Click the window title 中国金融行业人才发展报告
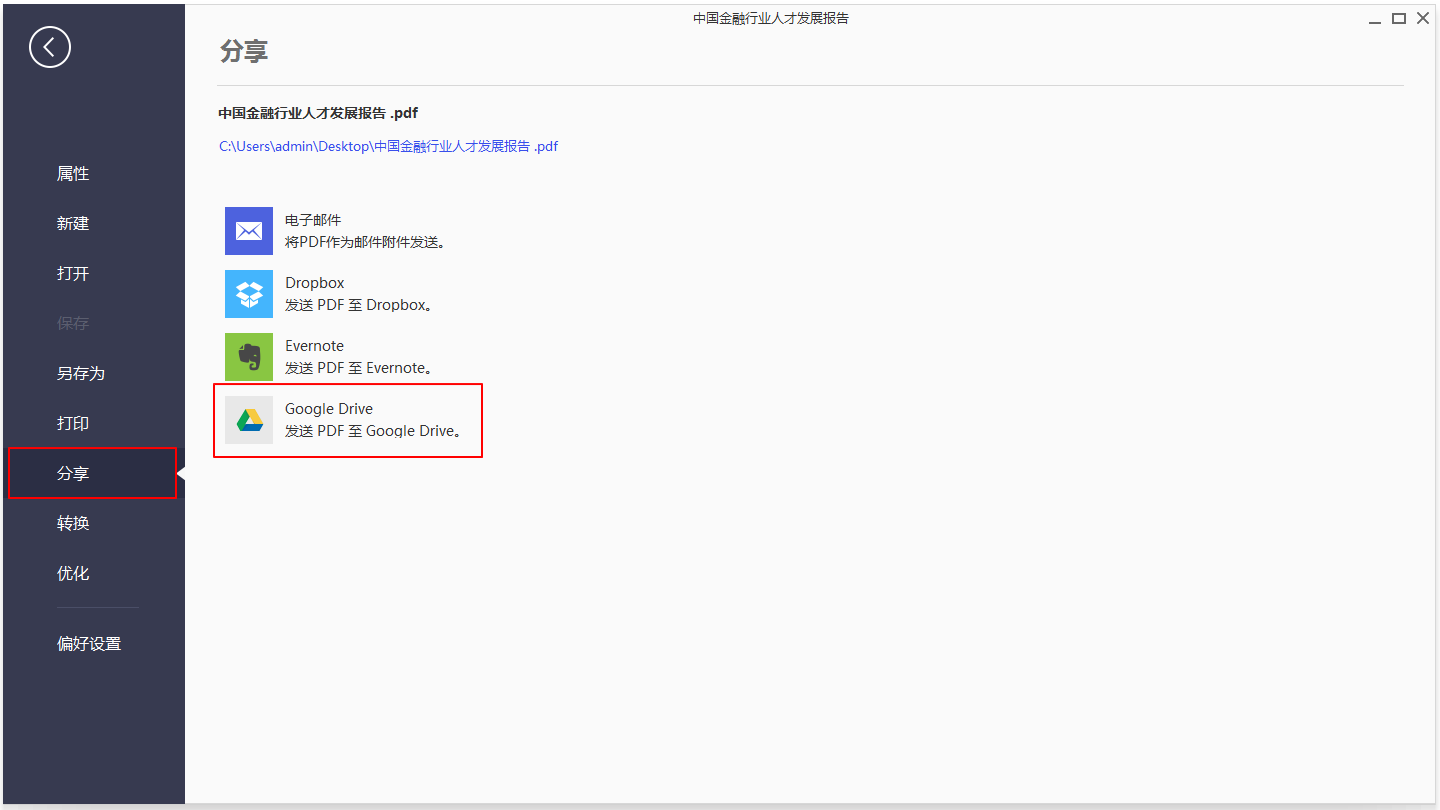This screenshot has height=810, width=1440. pos(771,18)
